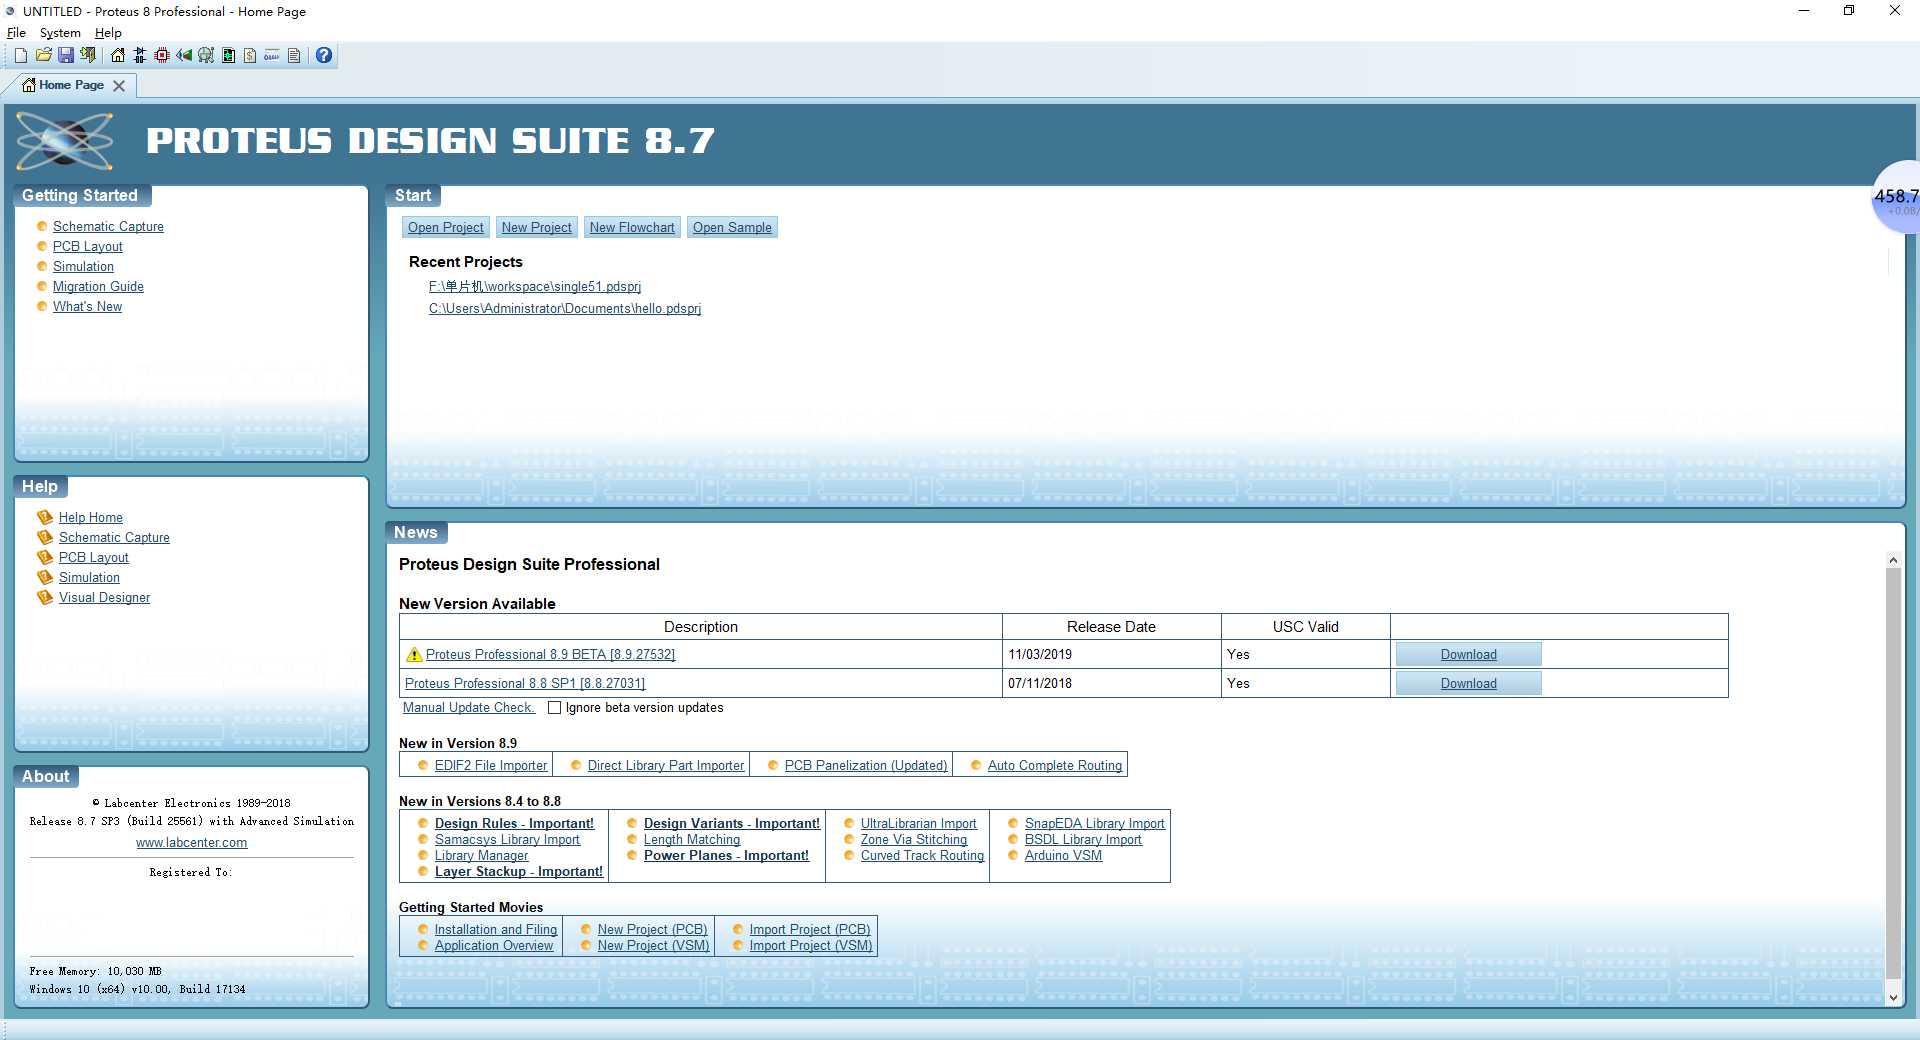Download Proteus Professional 8.9 BETA

(x=1468, y=654)
